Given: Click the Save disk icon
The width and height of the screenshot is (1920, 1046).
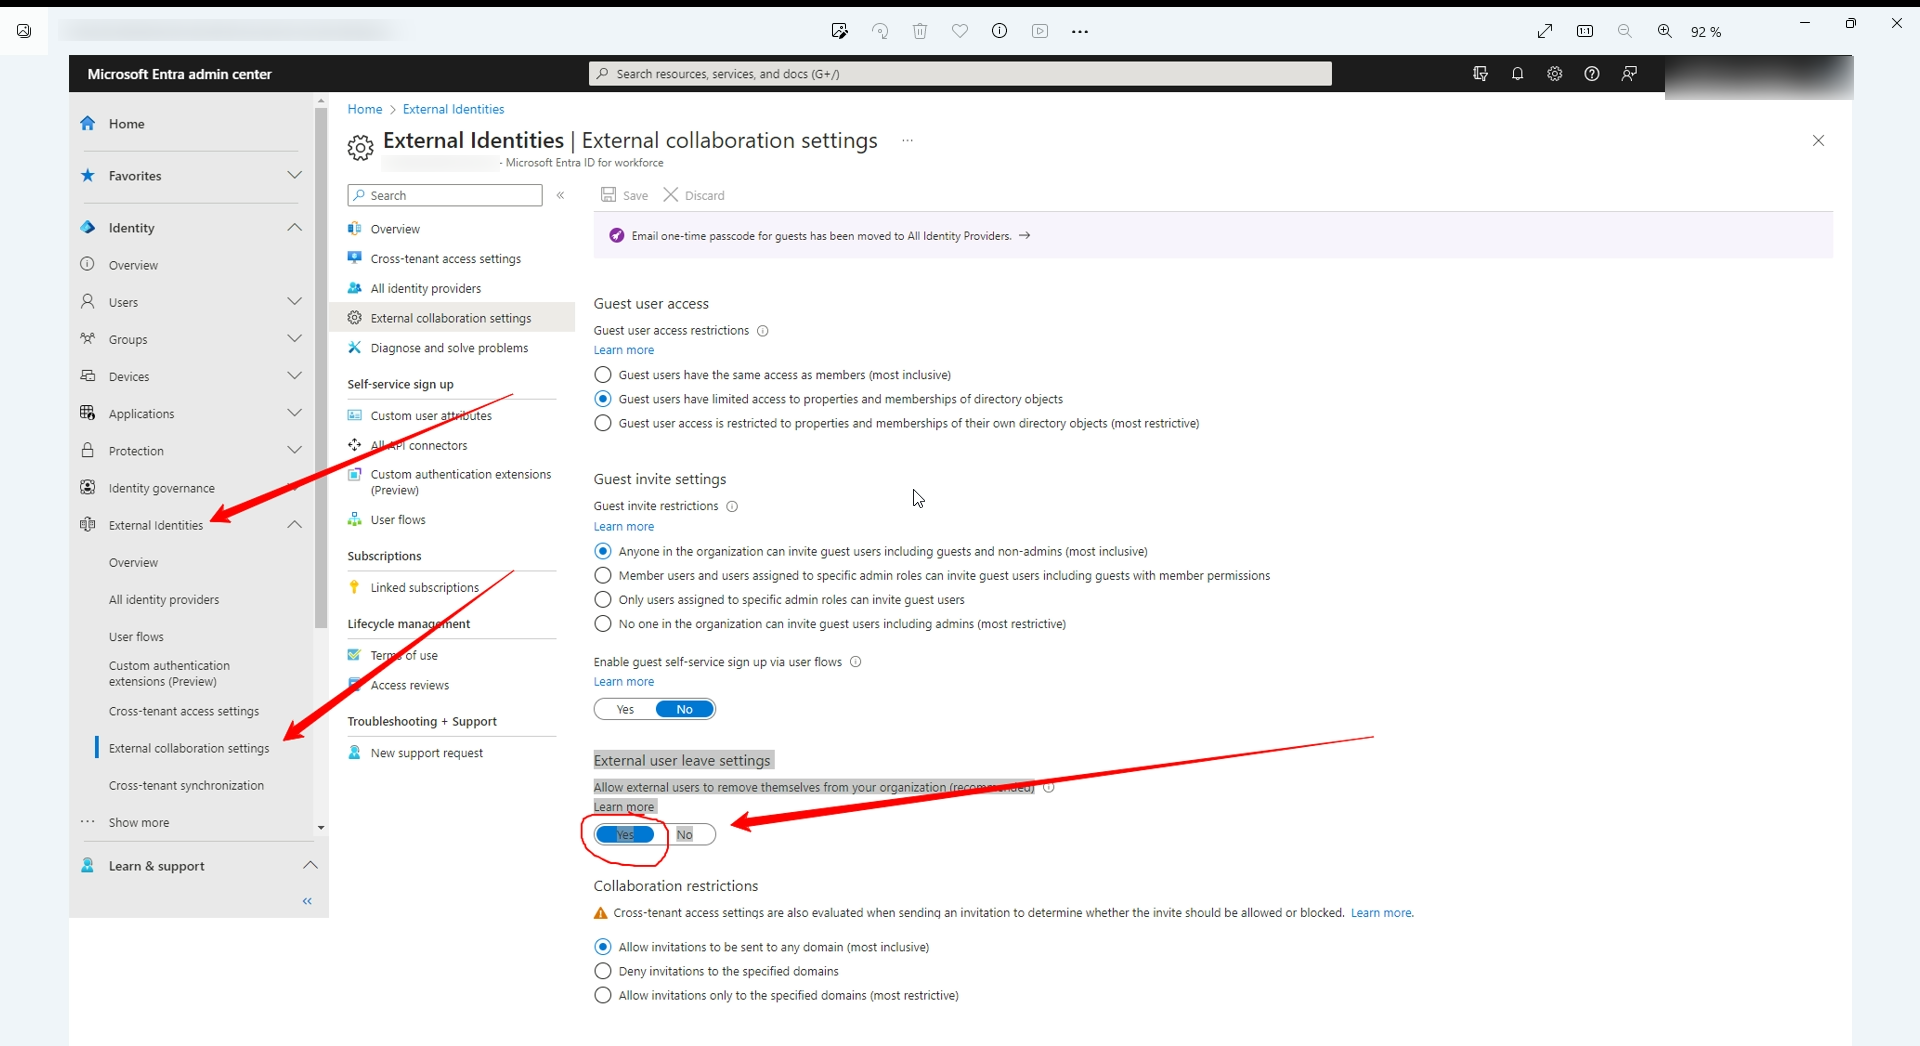Looking at the screenshot, I should click(608, 195).
